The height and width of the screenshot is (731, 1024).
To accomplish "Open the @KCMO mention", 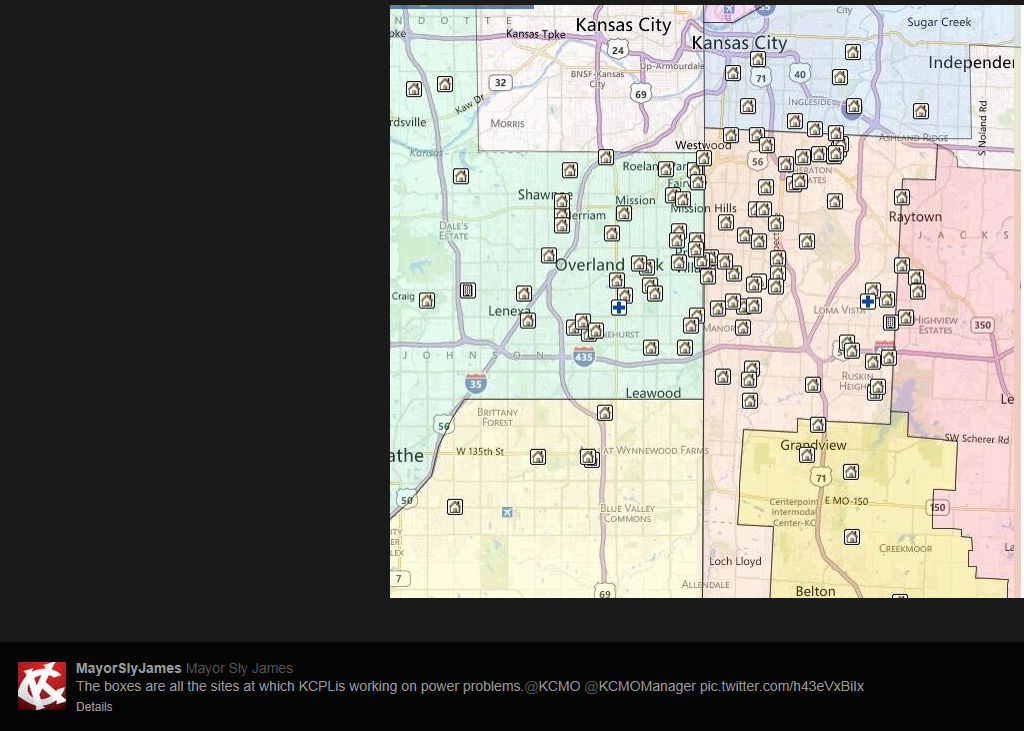I will (552, 687).
